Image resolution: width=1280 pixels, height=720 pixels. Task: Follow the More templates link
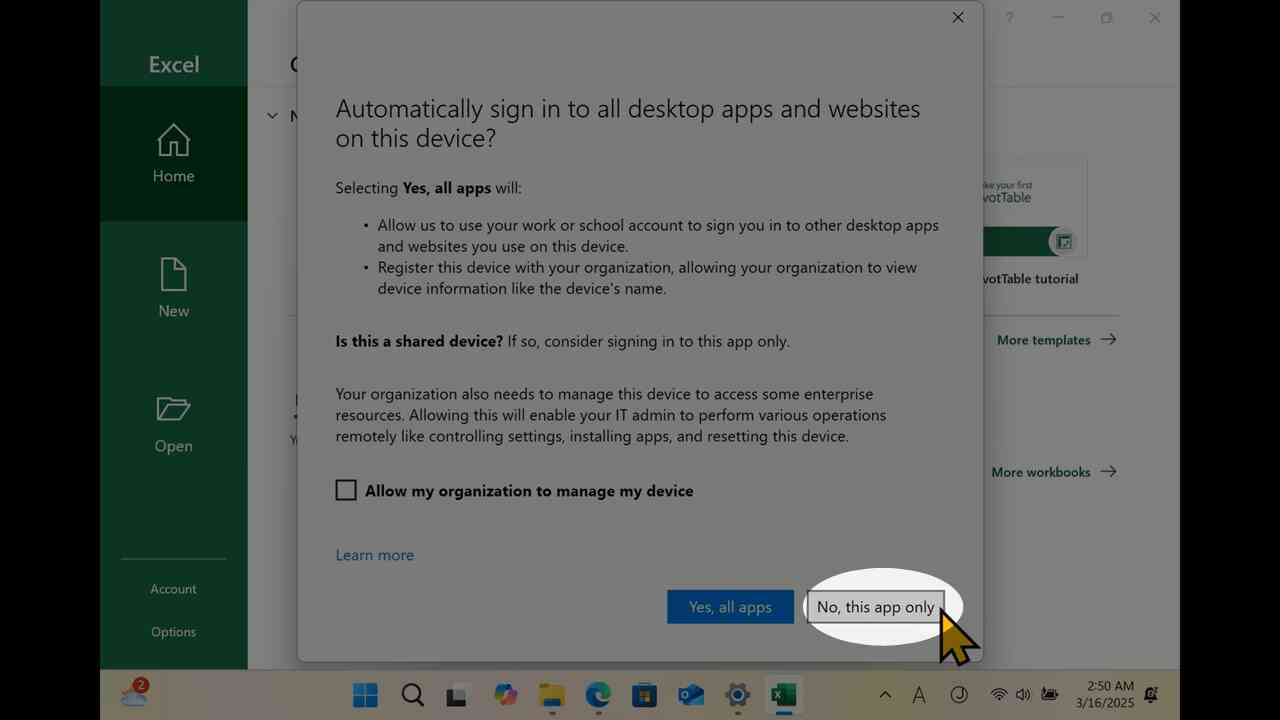point(1056,340)
